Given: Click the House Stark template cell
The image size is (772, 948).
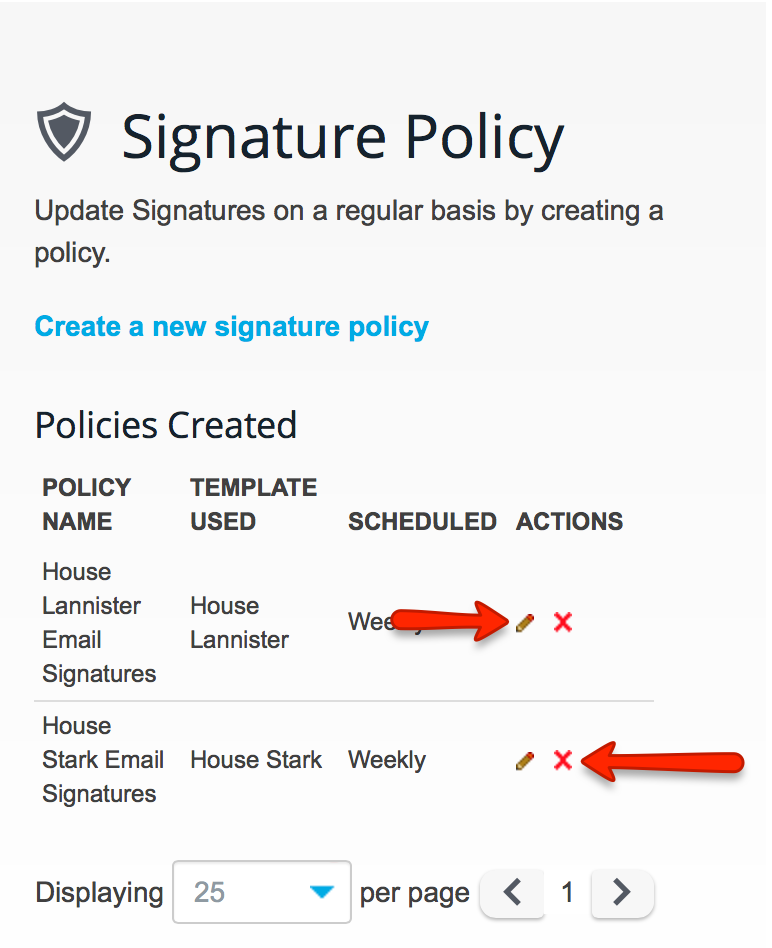Looking at the screenshot, I should coord(256,759).
